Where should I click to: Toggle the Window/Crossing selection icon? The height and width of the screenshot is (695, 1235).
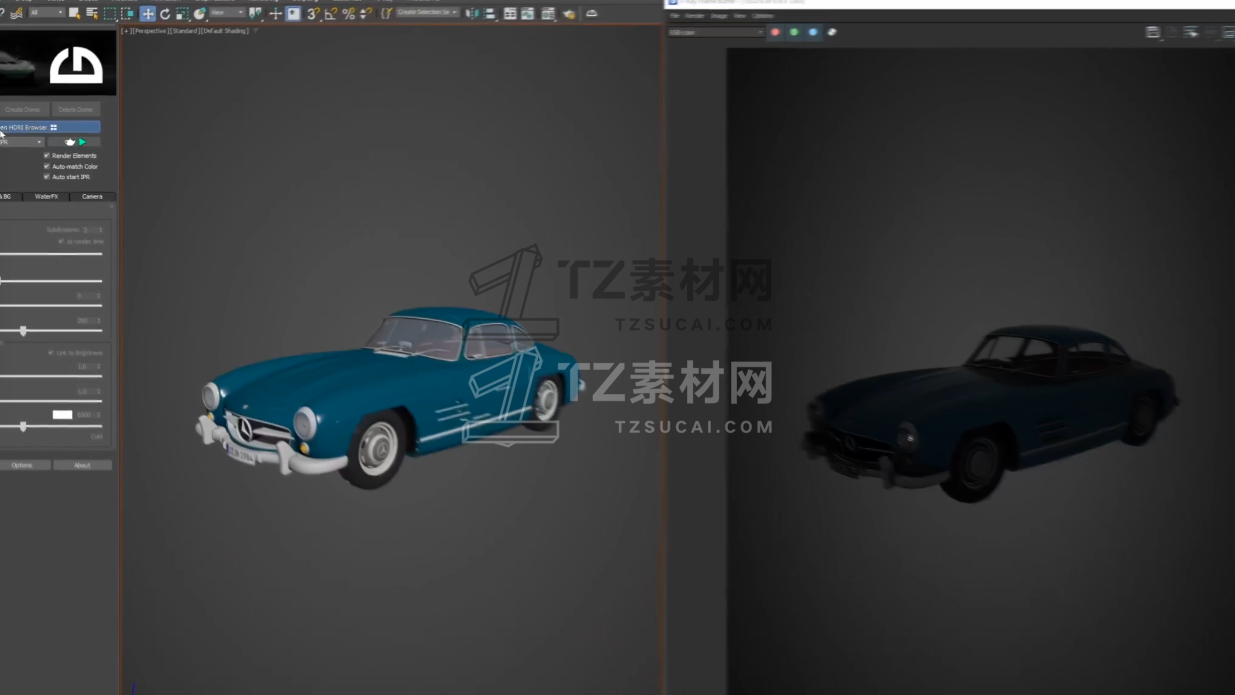[128, 13]
